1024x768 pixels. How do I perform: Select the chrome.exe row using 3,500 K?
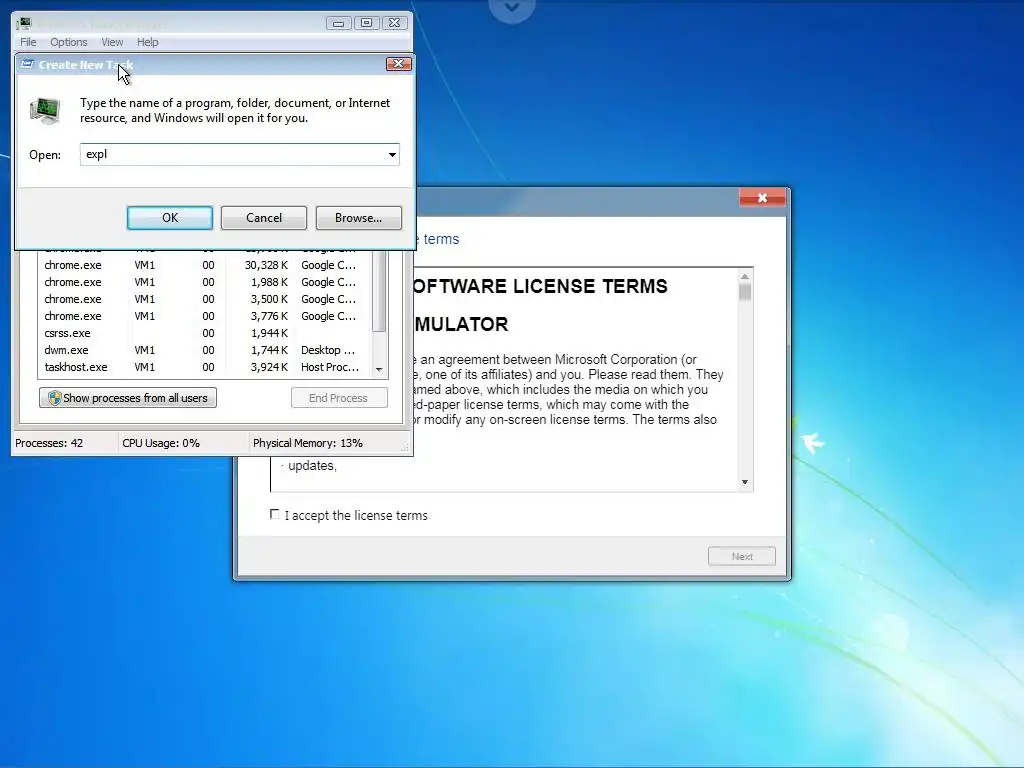(204, 299)
